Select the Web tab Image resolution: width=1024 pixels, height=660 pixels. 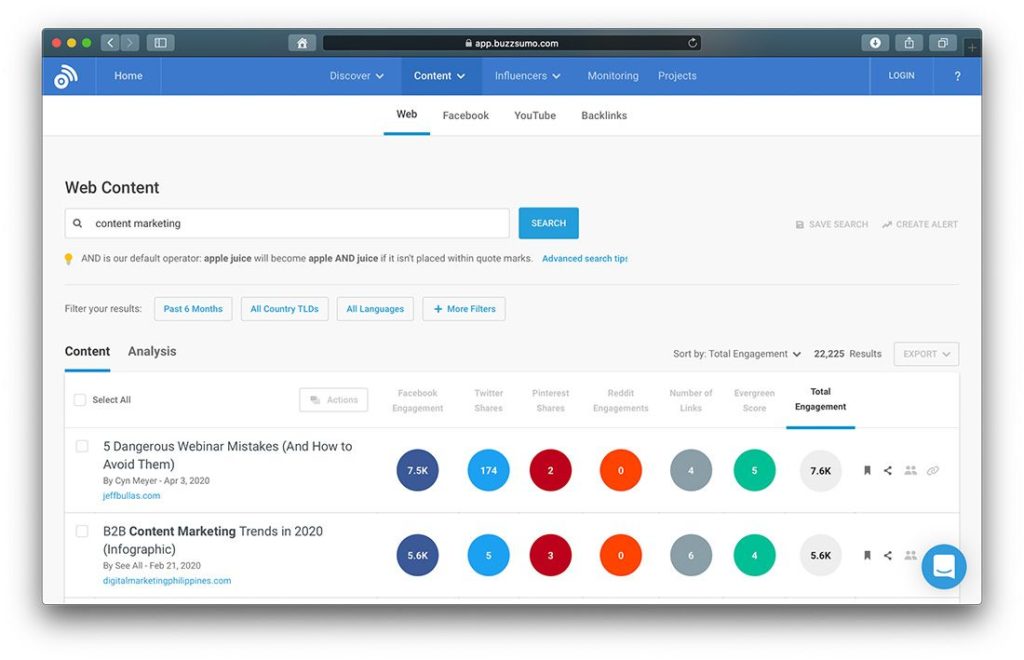click(406, 114)
